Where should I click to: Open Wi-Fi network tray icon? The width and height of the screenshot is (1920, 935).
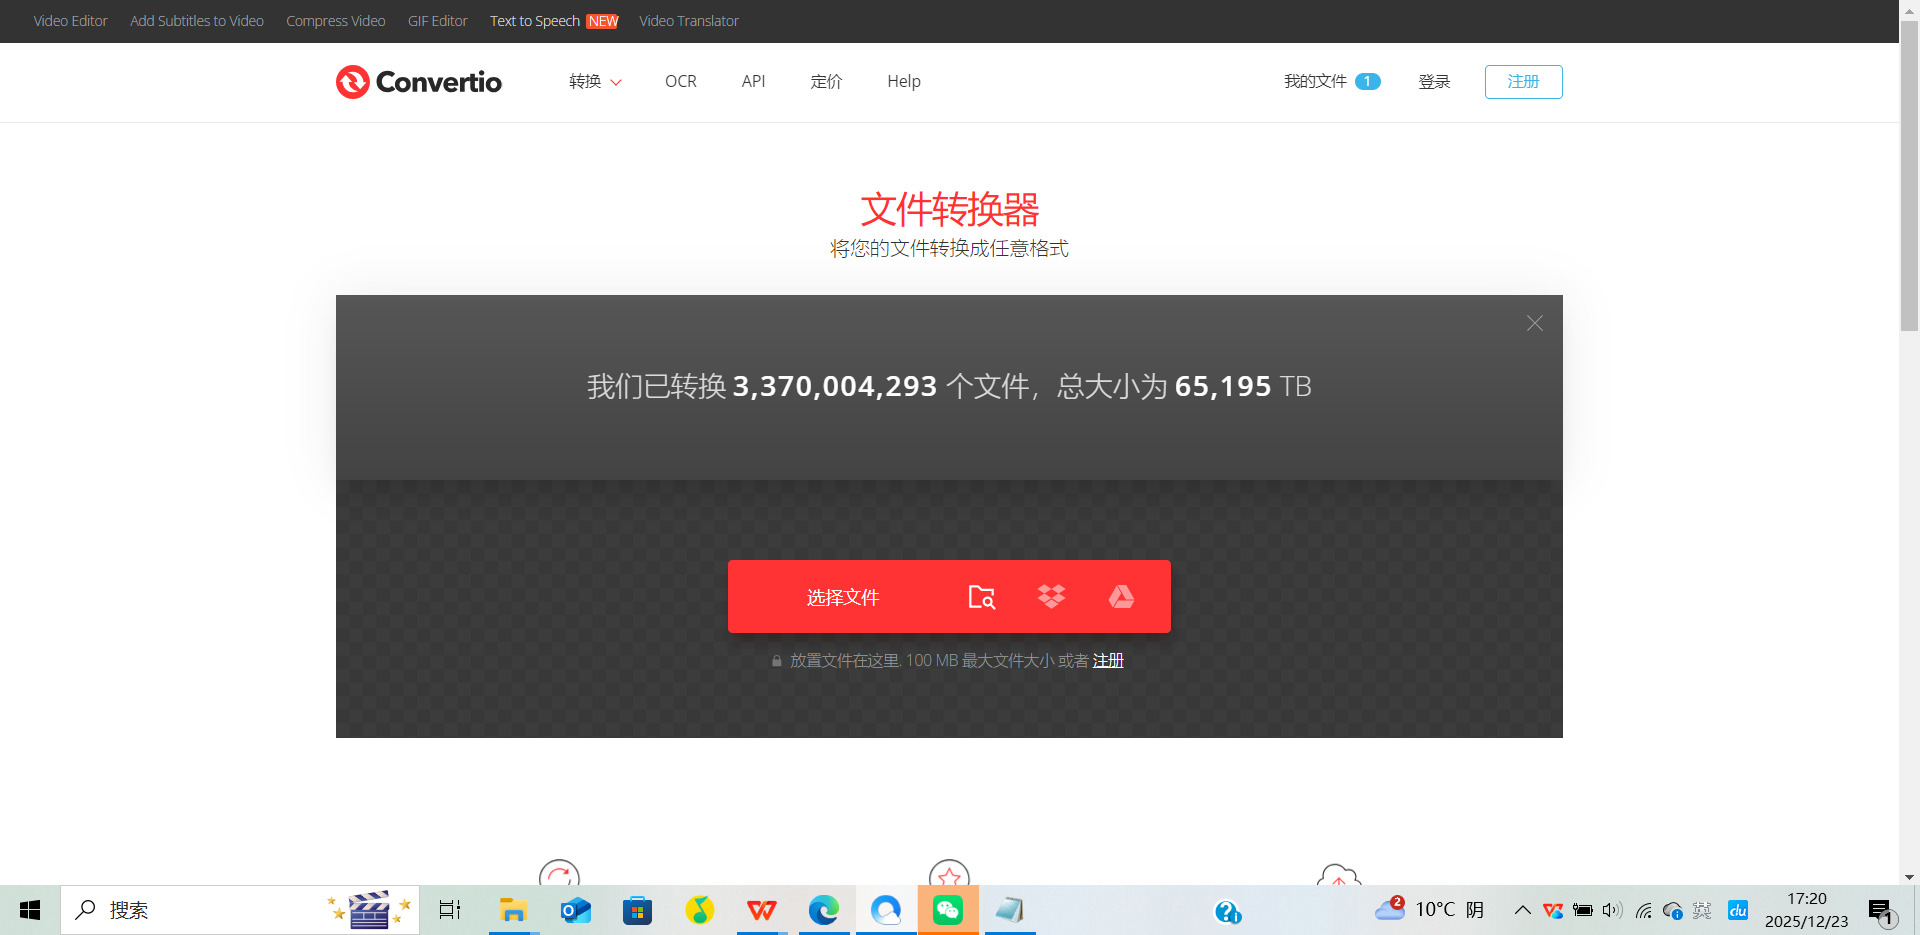1643,910
